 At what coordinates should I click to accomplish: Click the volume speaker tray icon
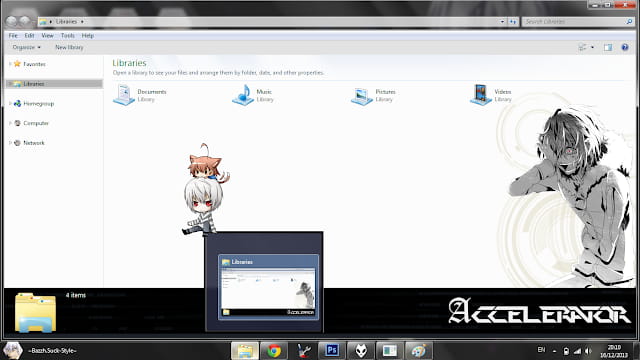click(588, 351)
